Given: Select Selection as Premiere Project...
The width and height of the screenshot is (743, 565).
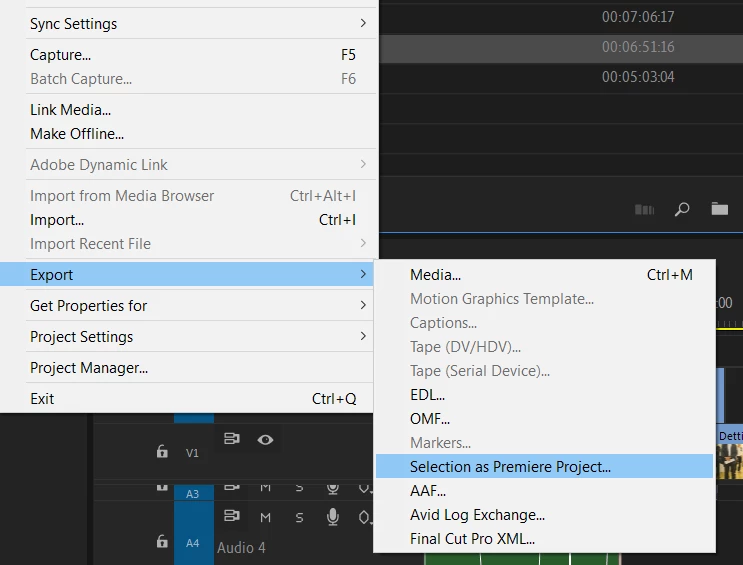Looking at the screenshot, I should point(544,466).
